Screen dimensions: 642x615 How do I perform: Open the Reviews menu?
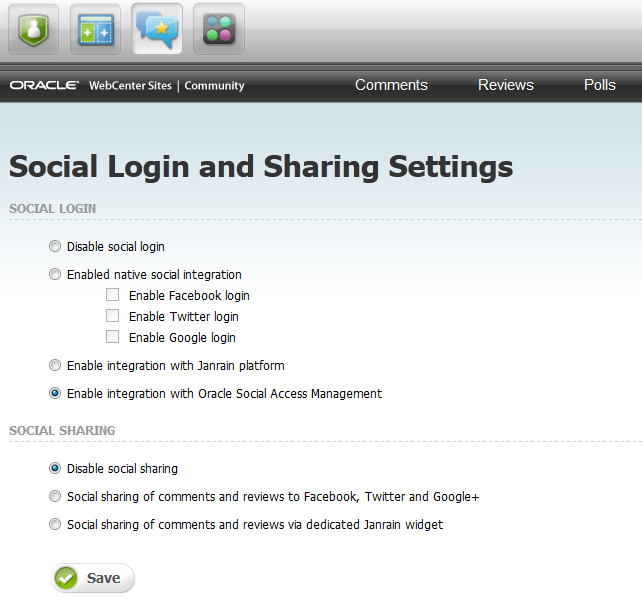coord(506,85)
